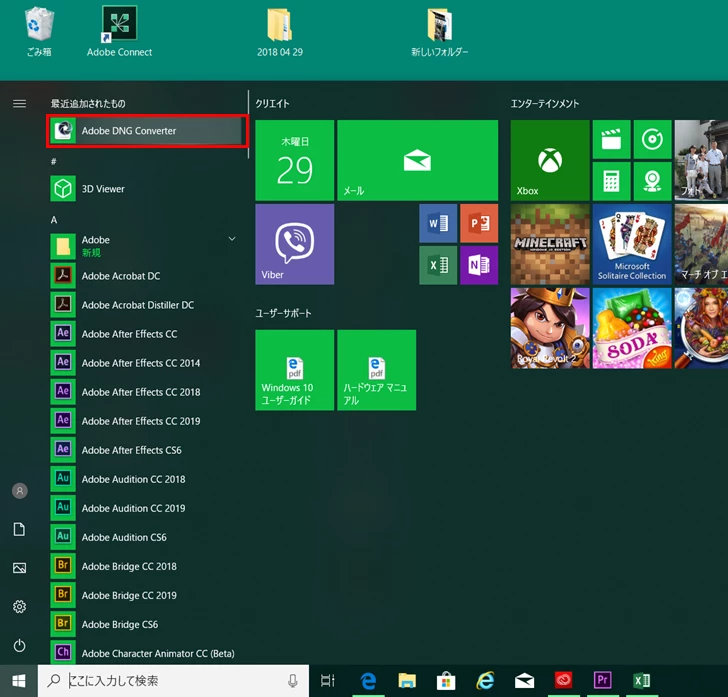Open the user account icon in Start sidebar

[x=20, y=491]
